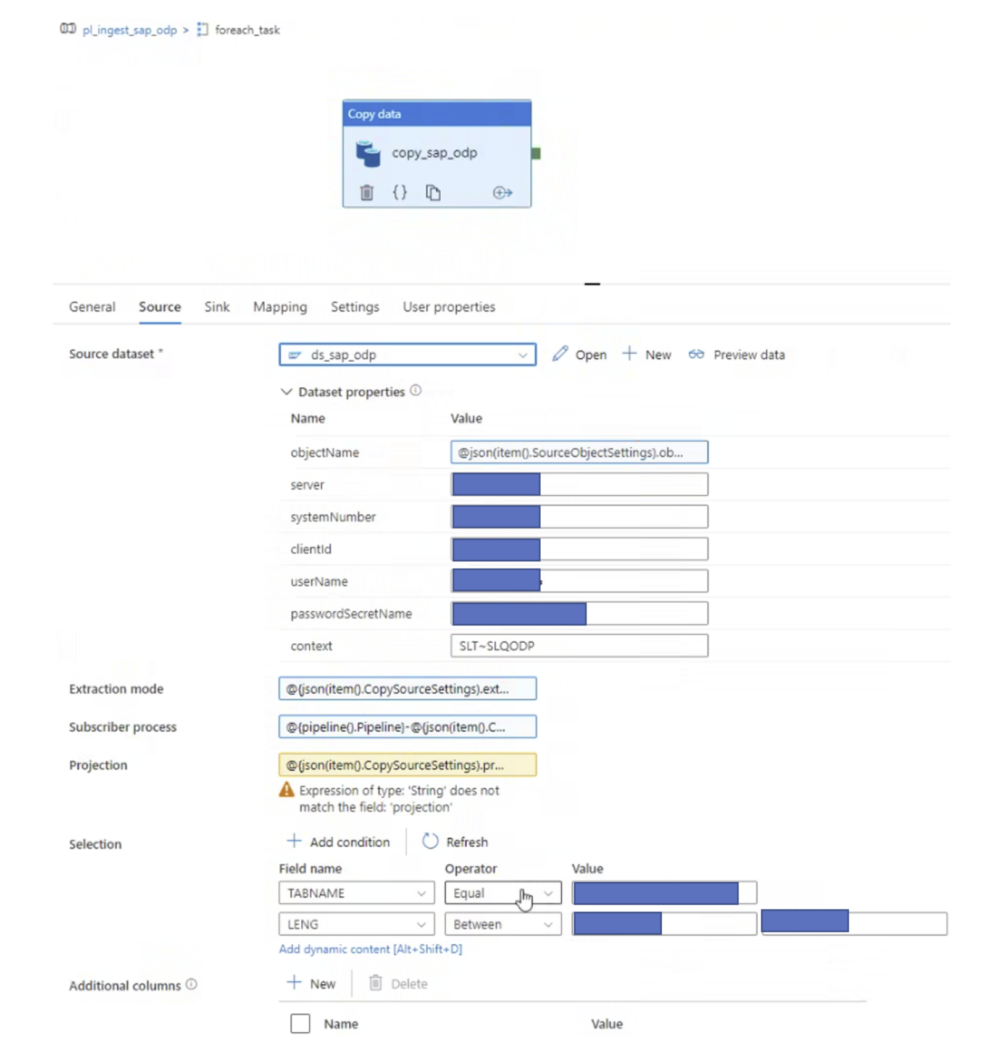Viewport: 992px width, 1054px height.
Task: Switch to the Mapping tab
Action: click(279, 307)
